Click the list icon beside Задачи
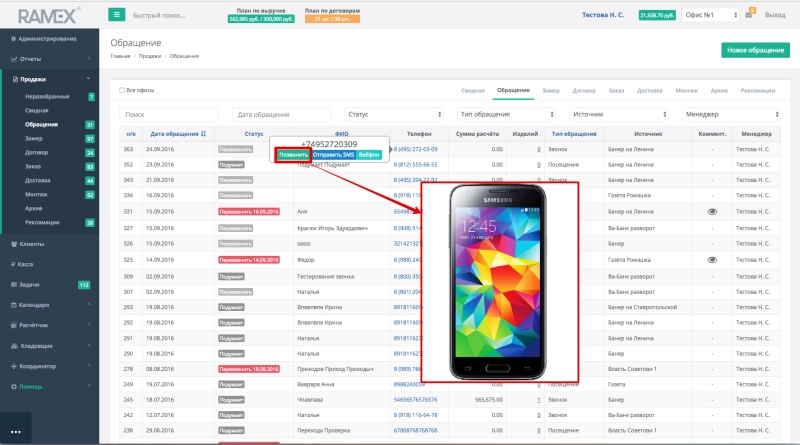Screen dimensions: 800x445 14,285
